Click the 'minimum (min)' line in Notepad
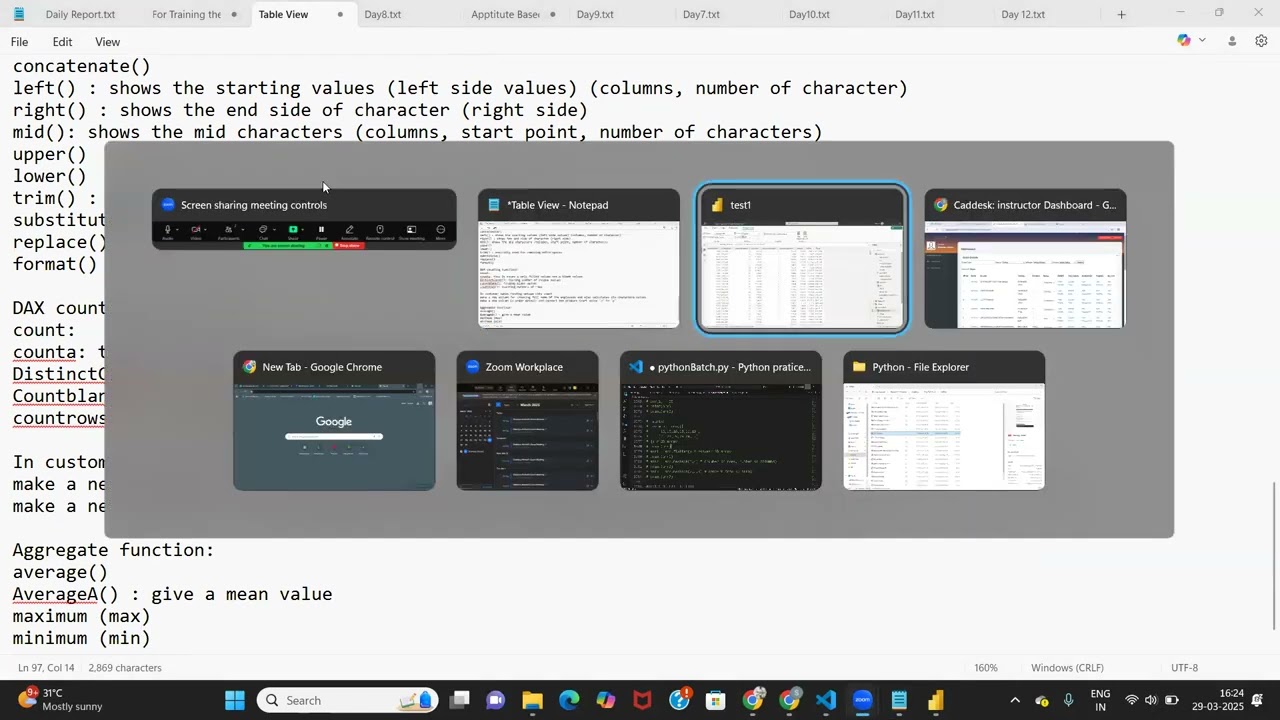 coord(82,638)
